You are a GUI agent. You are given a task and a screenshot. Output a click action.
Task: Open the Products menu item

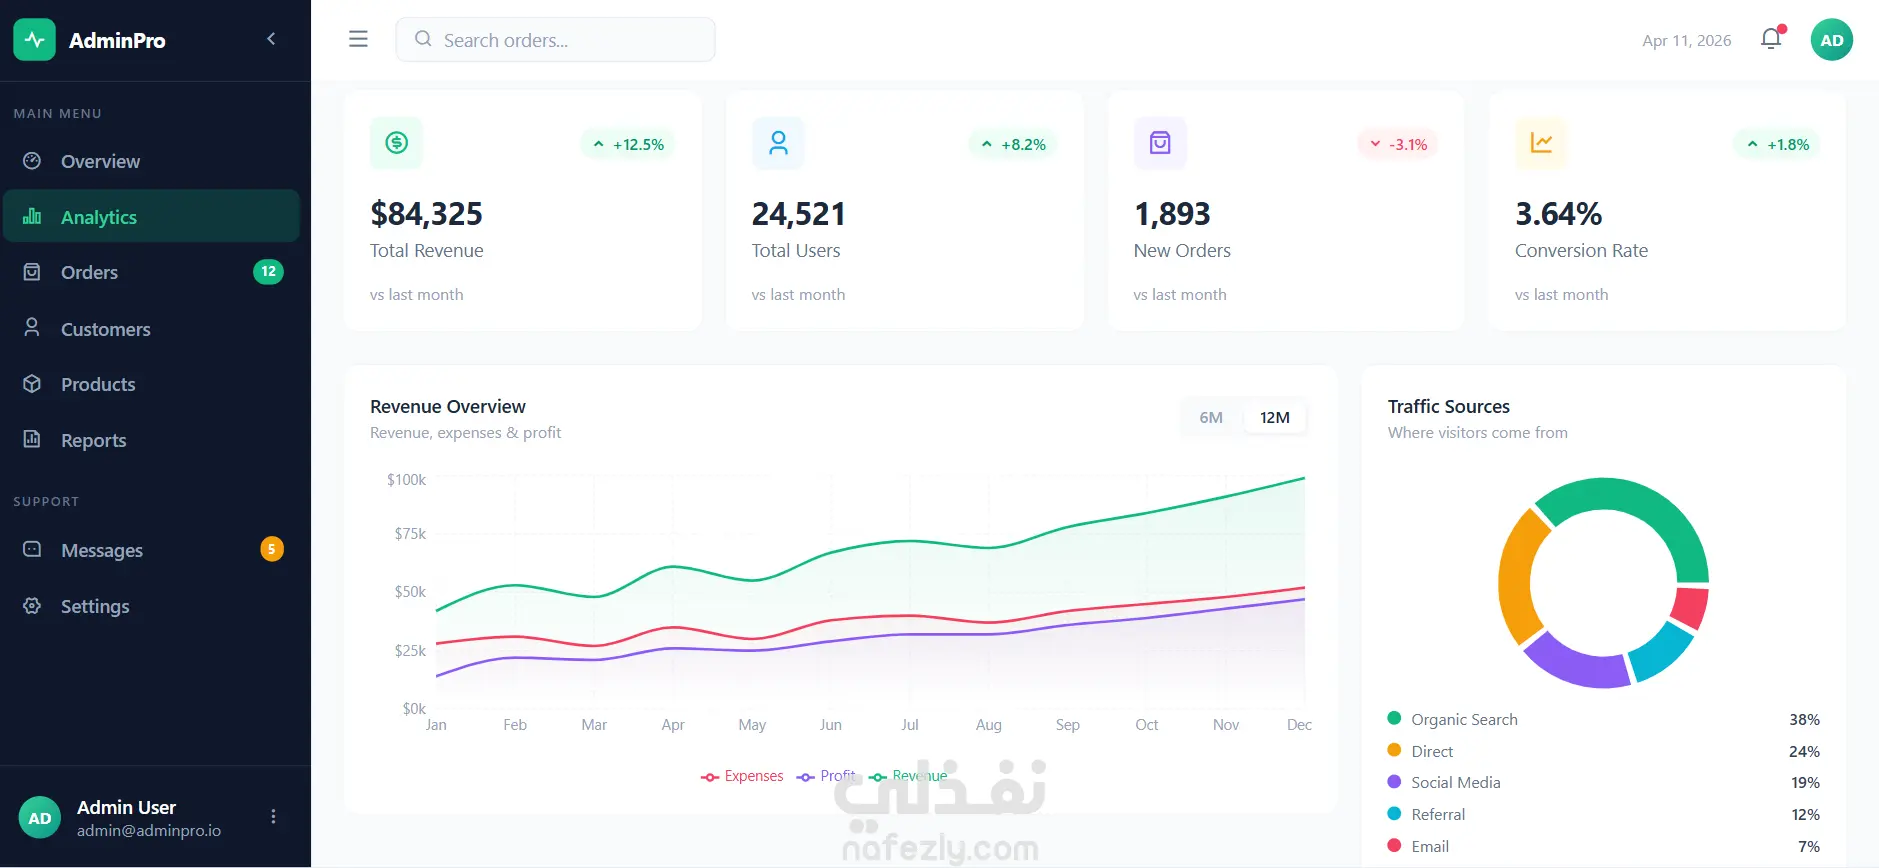(x=151, y=384)
